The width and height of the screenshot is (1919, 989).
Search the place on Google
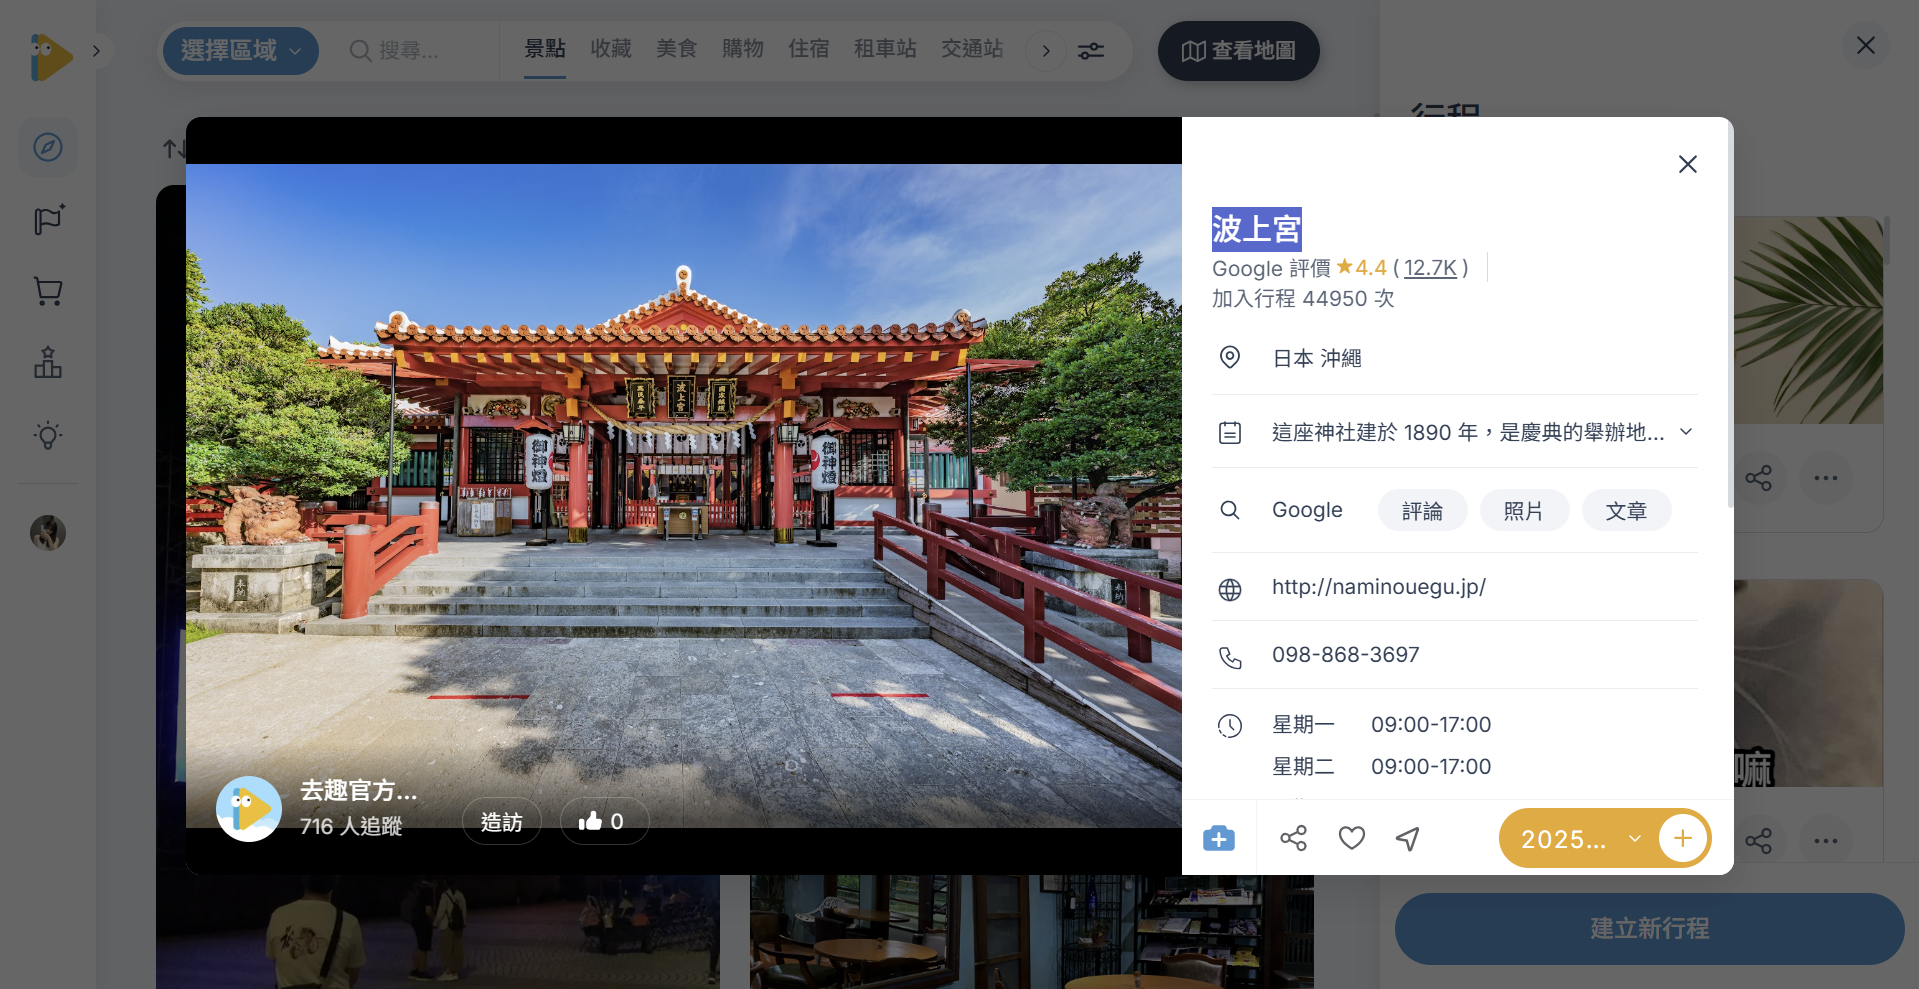[1307, 510]
